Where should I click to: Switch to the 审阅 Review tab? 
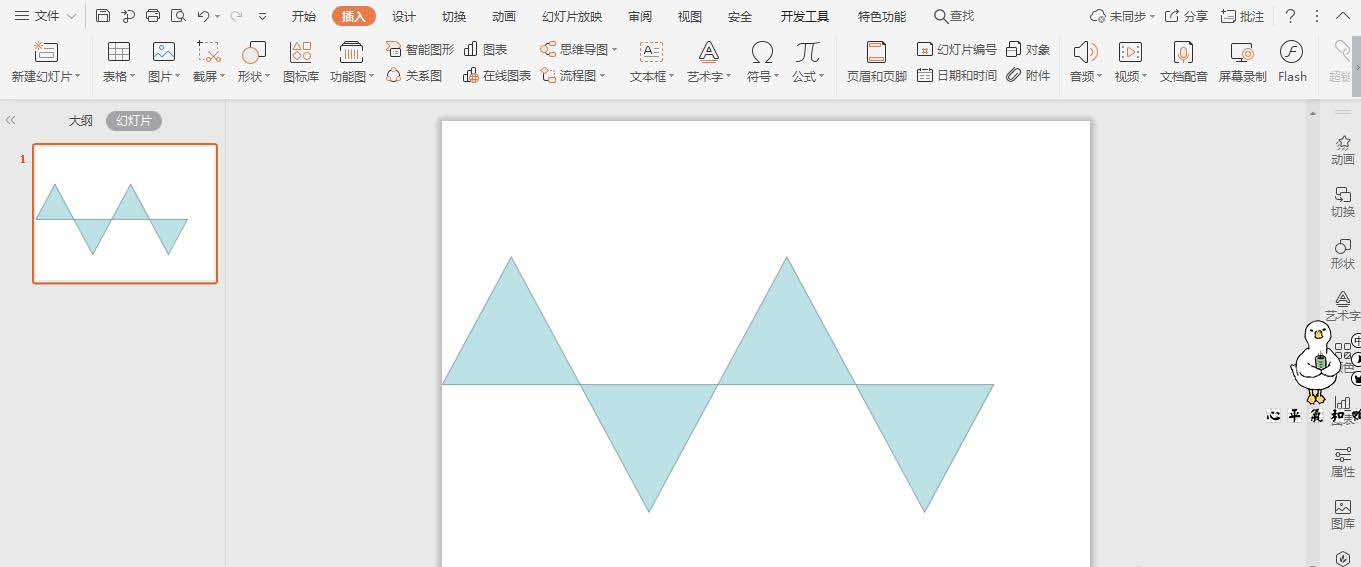(640, 16)
